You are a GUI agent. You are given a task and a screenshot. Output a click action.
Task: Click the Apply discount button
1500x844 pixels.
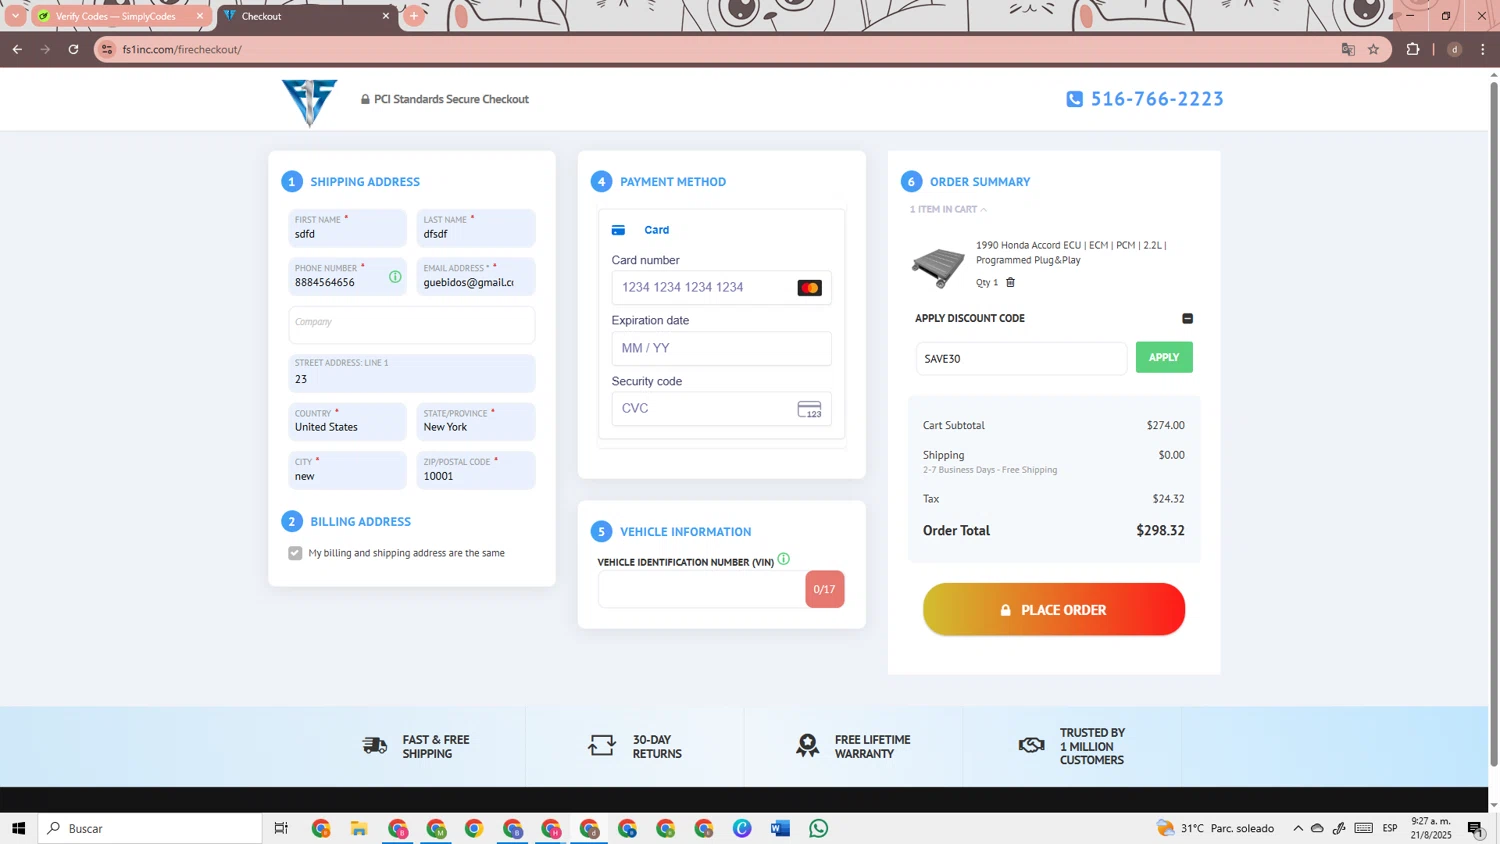[1164, 357]
